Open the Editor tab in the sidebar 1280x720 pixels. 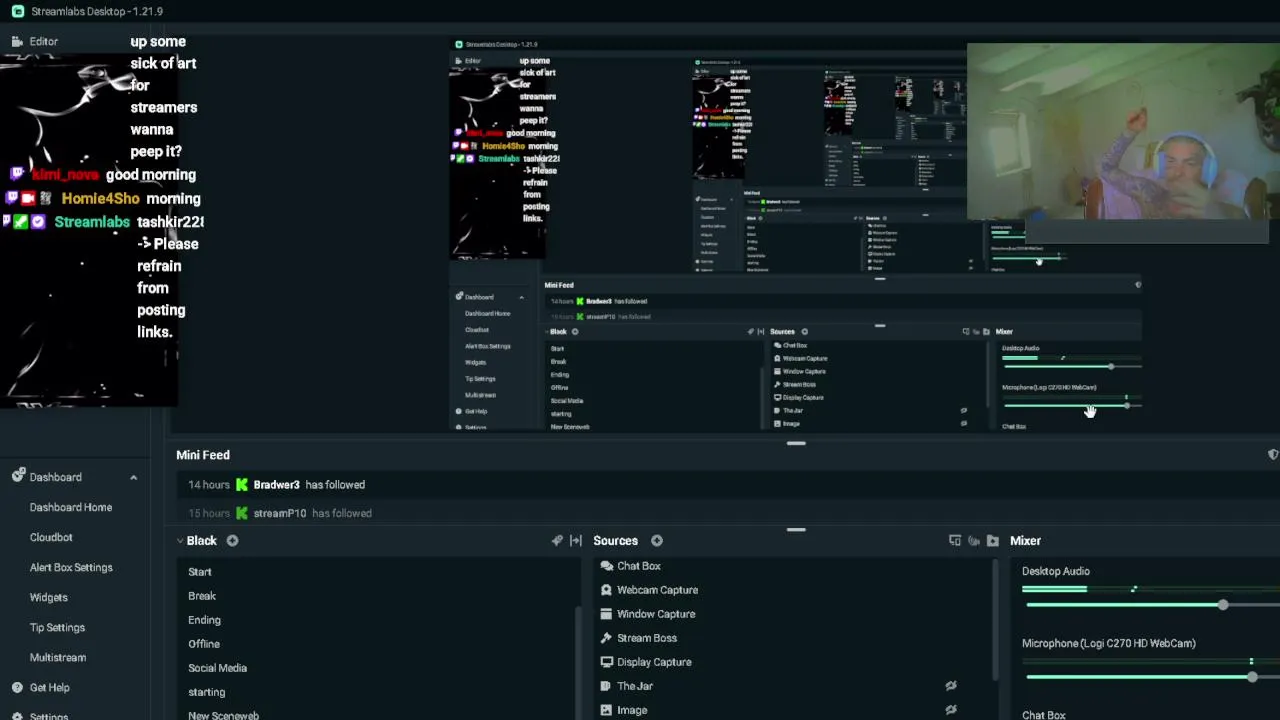click(x=43, y=41)
